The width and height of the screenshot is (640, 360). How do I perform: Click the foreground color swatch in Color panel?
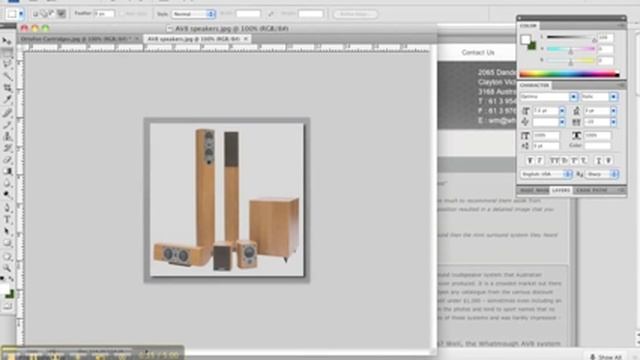pos(525,40)
